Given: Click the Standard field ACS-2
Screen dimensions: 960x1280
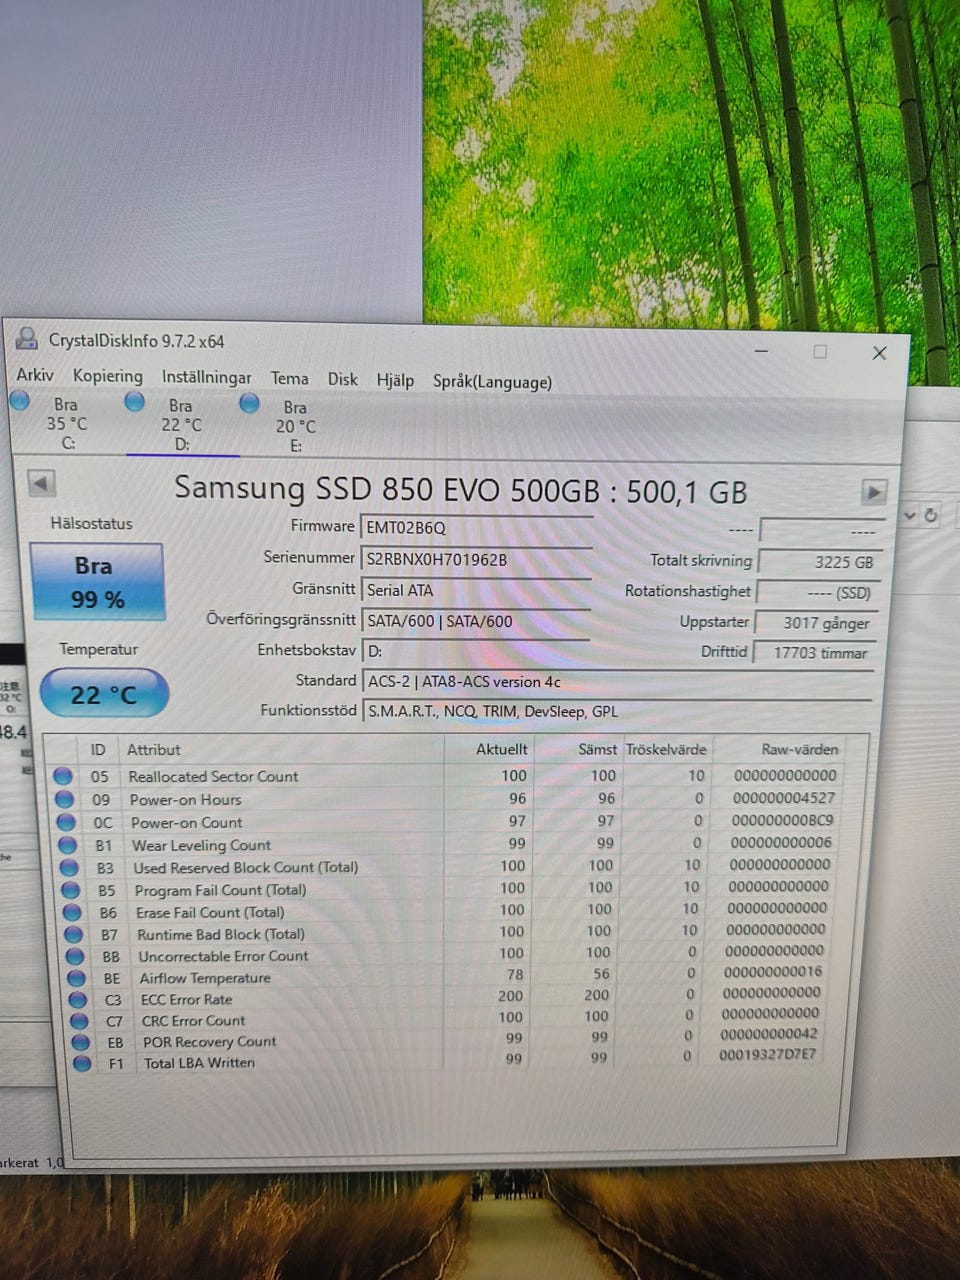Looking at the screenshot, I should [x=617, y=682].
